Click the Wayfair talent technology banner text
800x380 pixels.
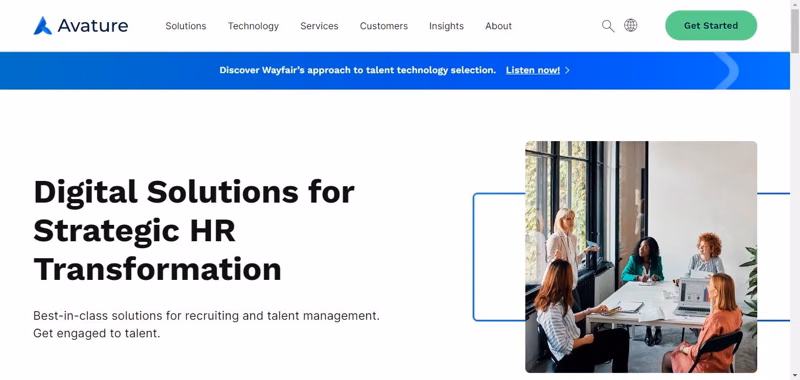pyautogui.click(x=357, y=70)
